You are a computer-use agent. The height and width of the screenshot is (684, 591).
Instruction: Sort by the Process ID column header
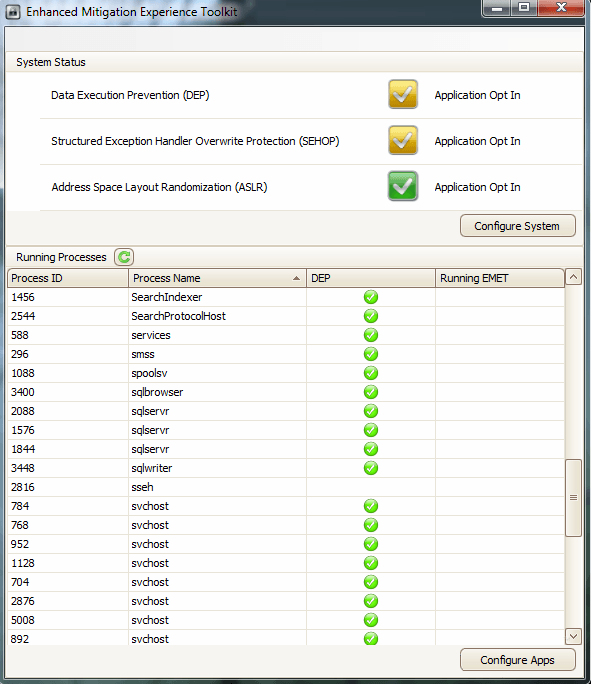click(x=68, y=278)
